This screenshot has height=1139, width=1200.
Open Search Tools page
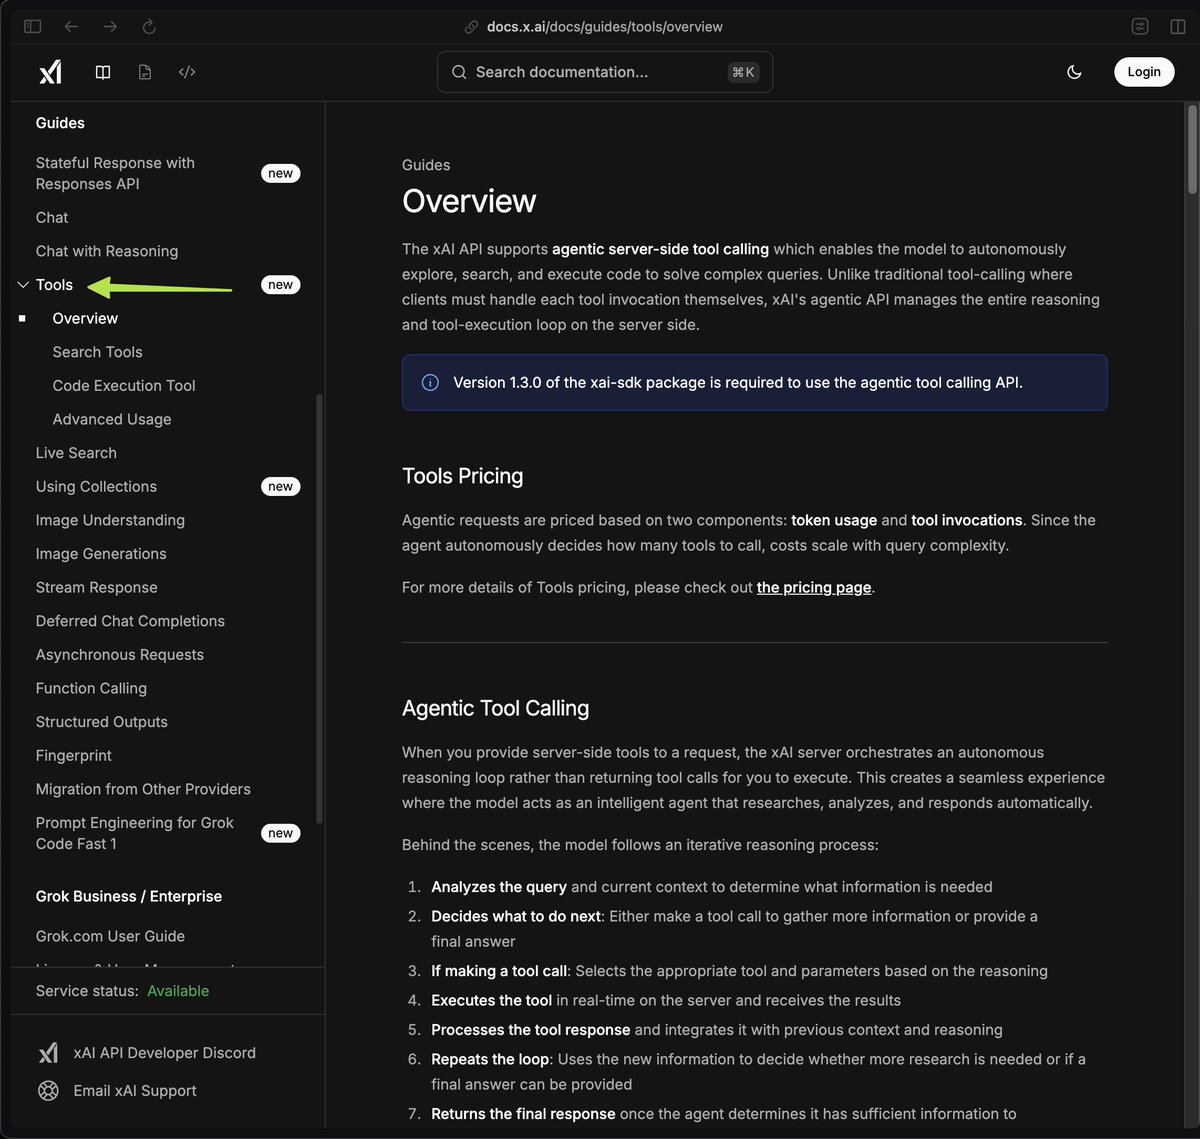click(97, 352)
